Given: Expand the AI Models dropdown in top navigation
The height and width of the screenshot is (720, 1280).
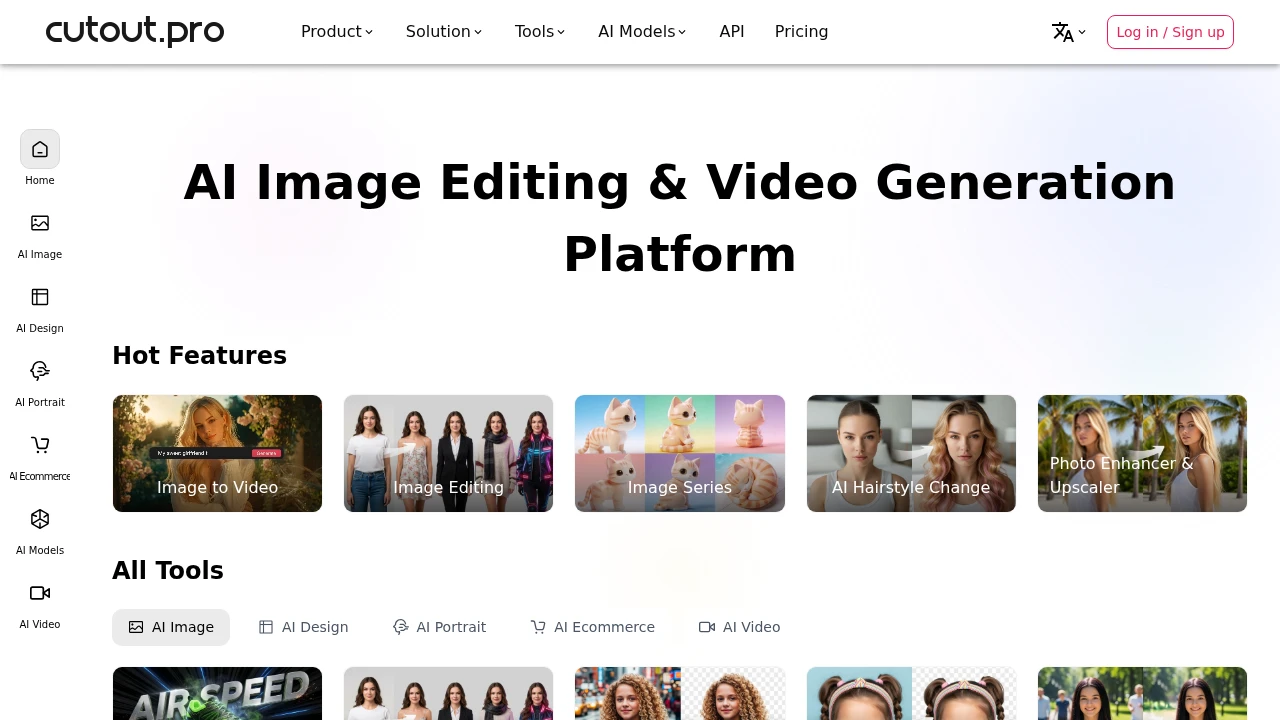Looking at the screenshot, I should point(641,31).
